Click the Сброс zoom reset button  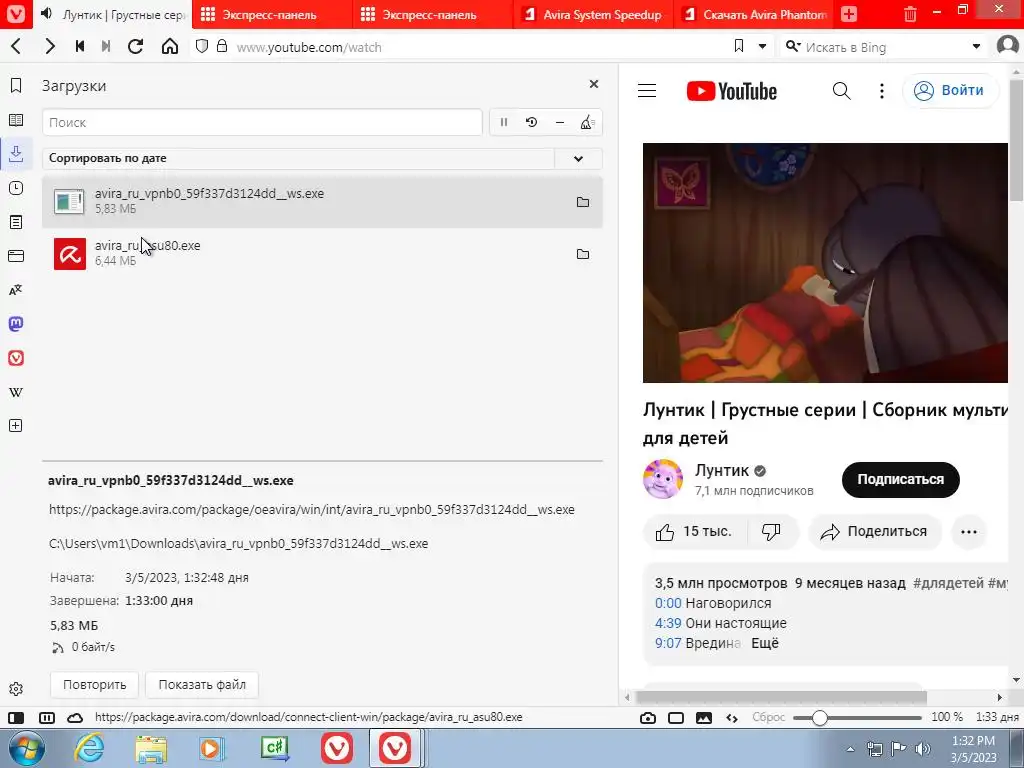click(x=769, y=717)
